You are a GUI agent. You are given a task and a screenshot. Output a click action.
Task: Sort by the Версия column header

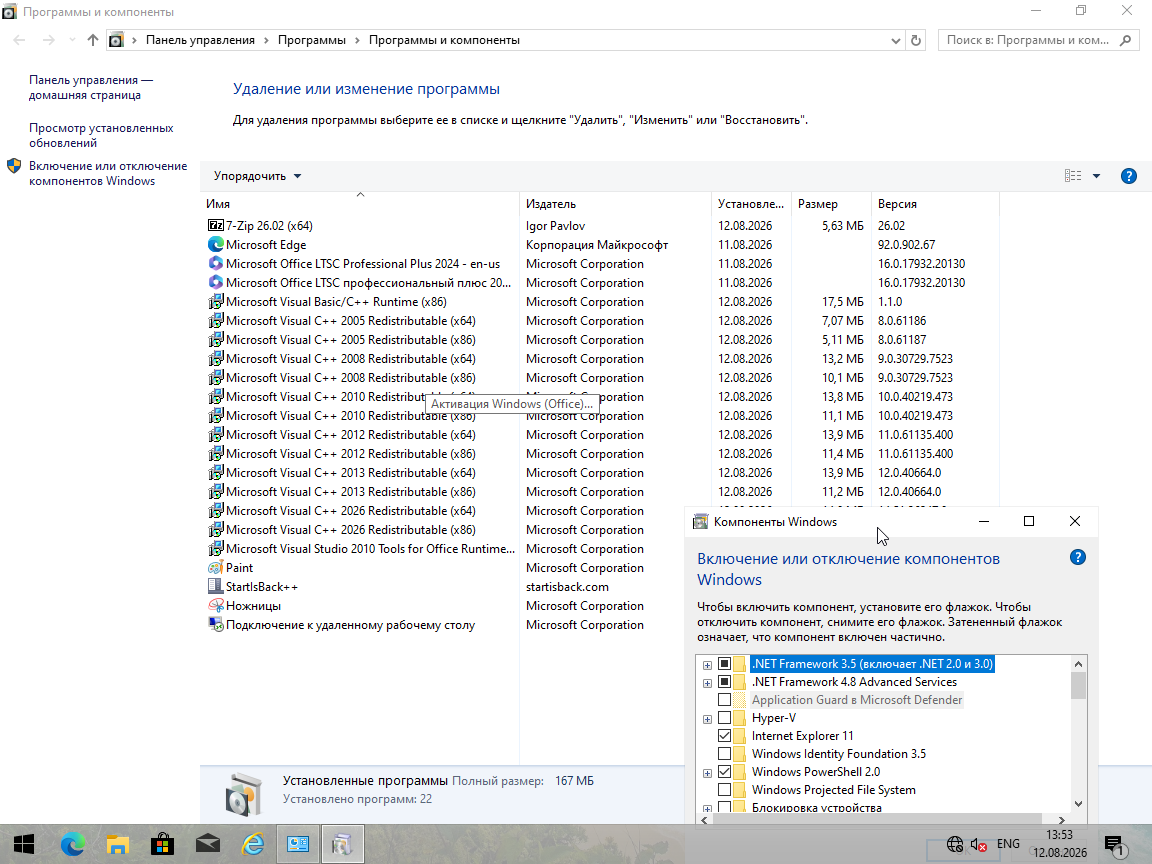pos(935,204)
